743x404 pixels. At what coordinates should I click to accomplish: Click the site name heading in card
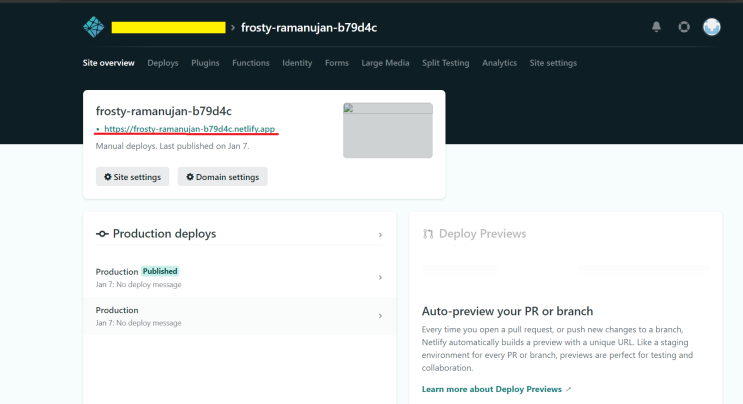[x=163, y=111]
